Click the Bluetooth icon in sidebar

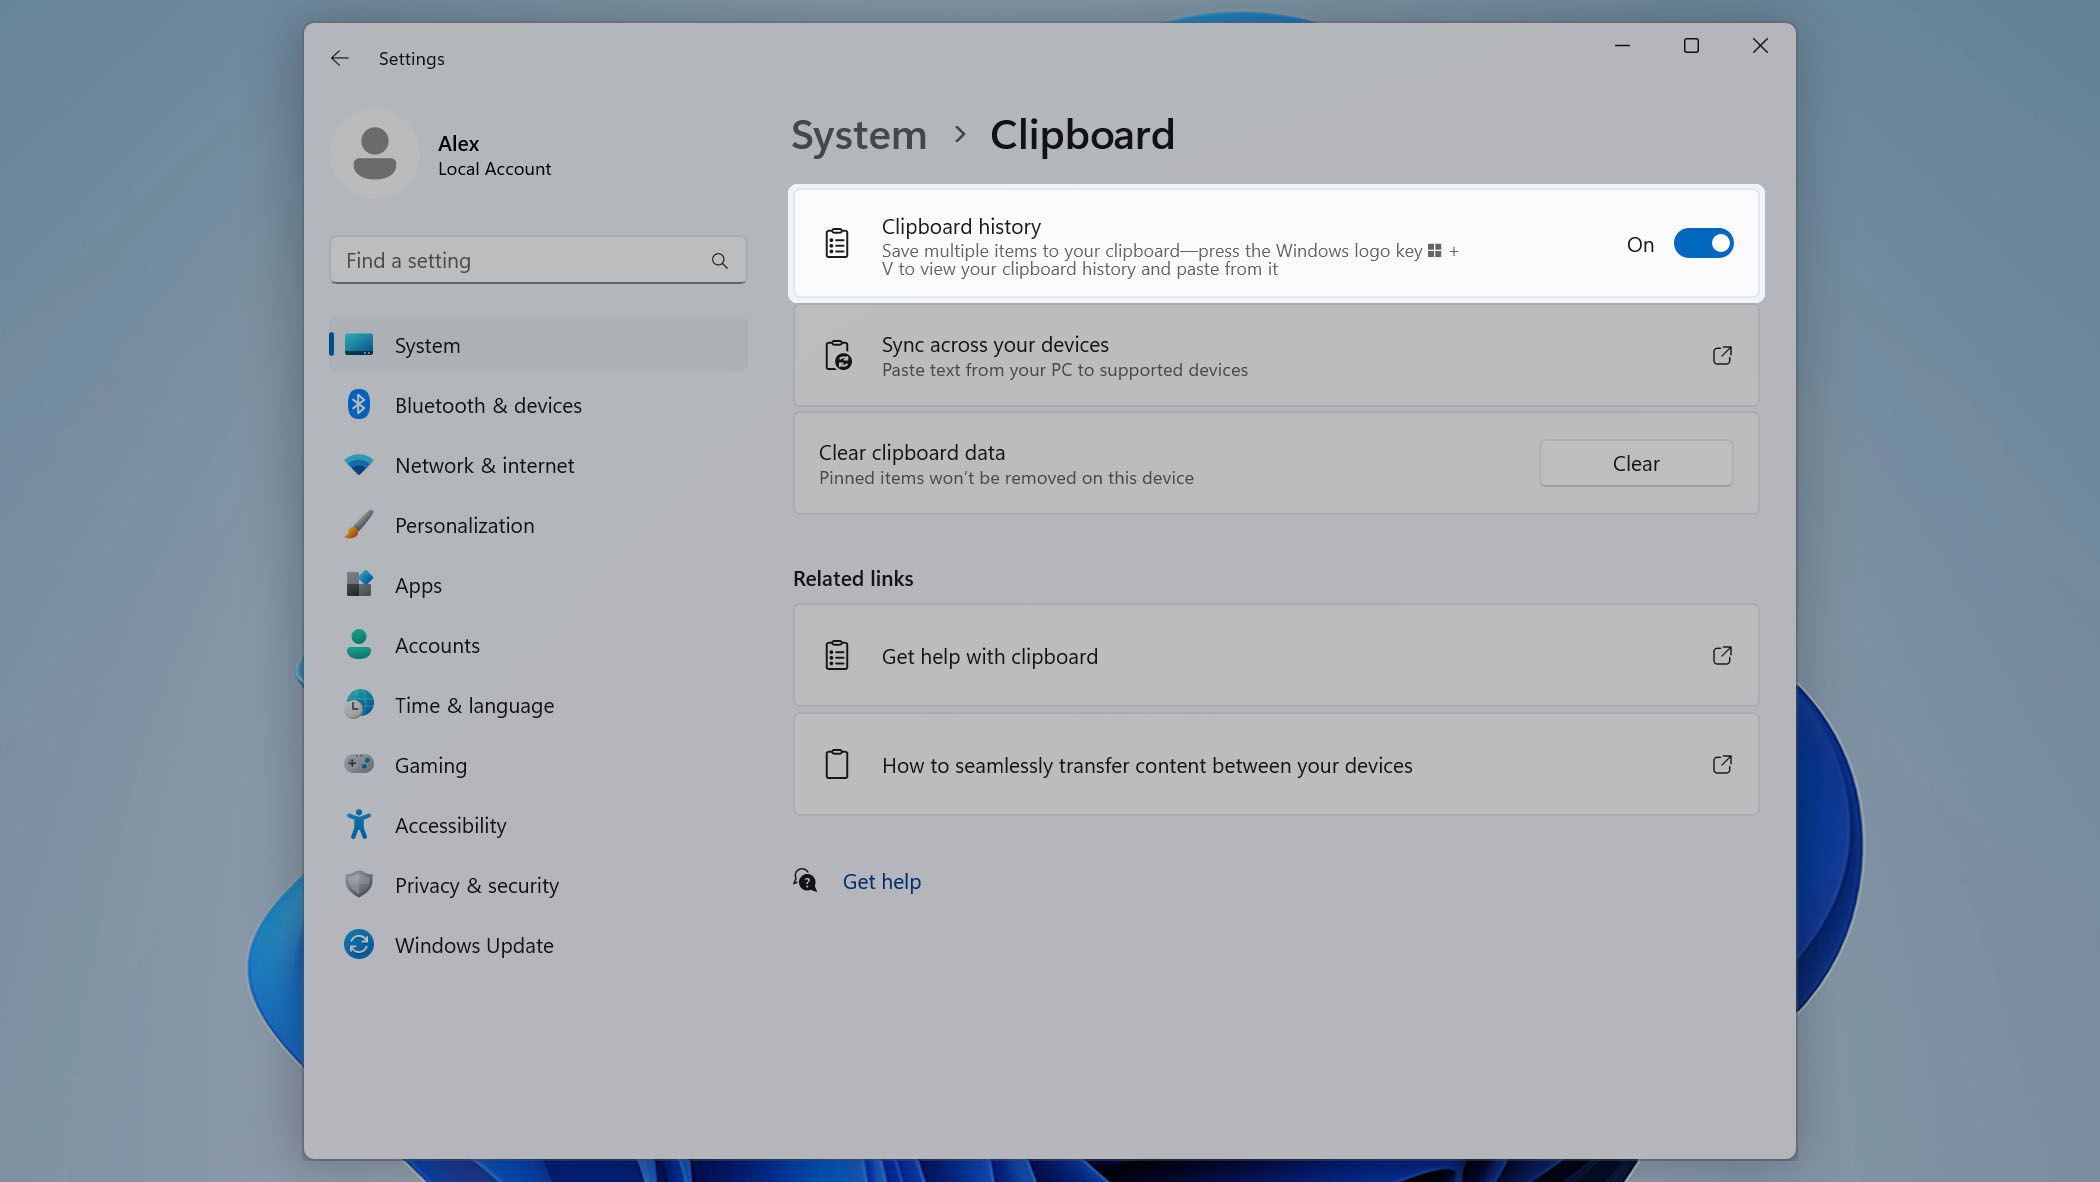(x=359, y=405)
